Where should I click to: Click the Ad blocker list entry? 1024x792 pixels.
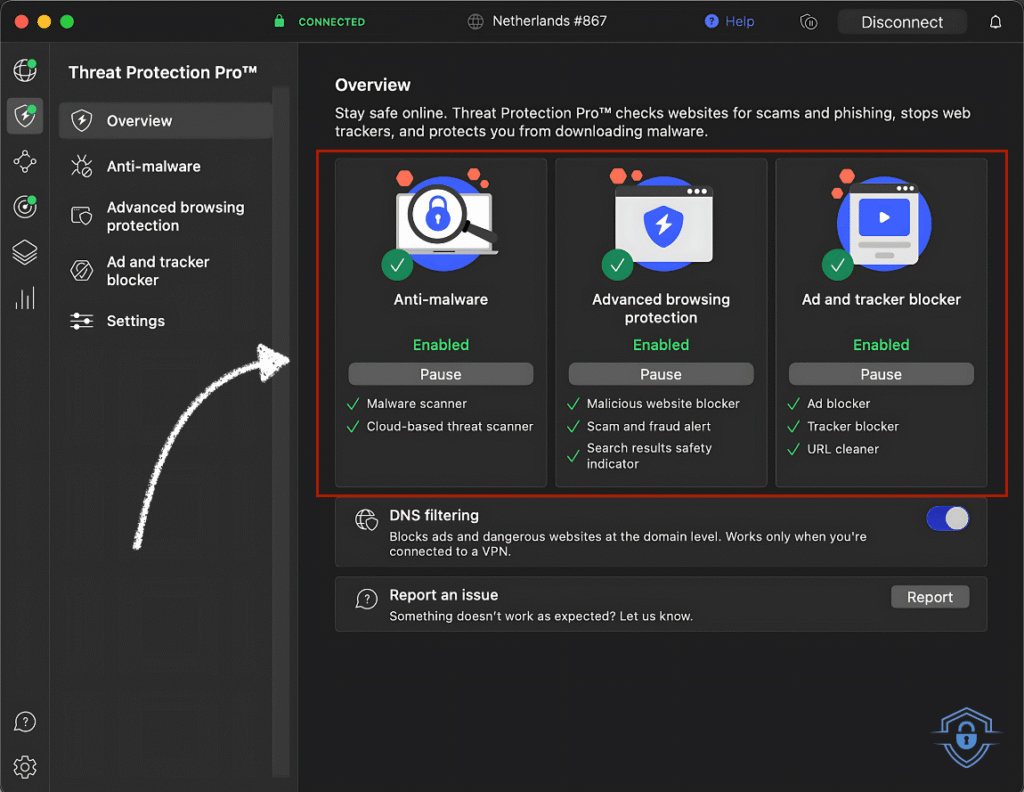point(839,404)
